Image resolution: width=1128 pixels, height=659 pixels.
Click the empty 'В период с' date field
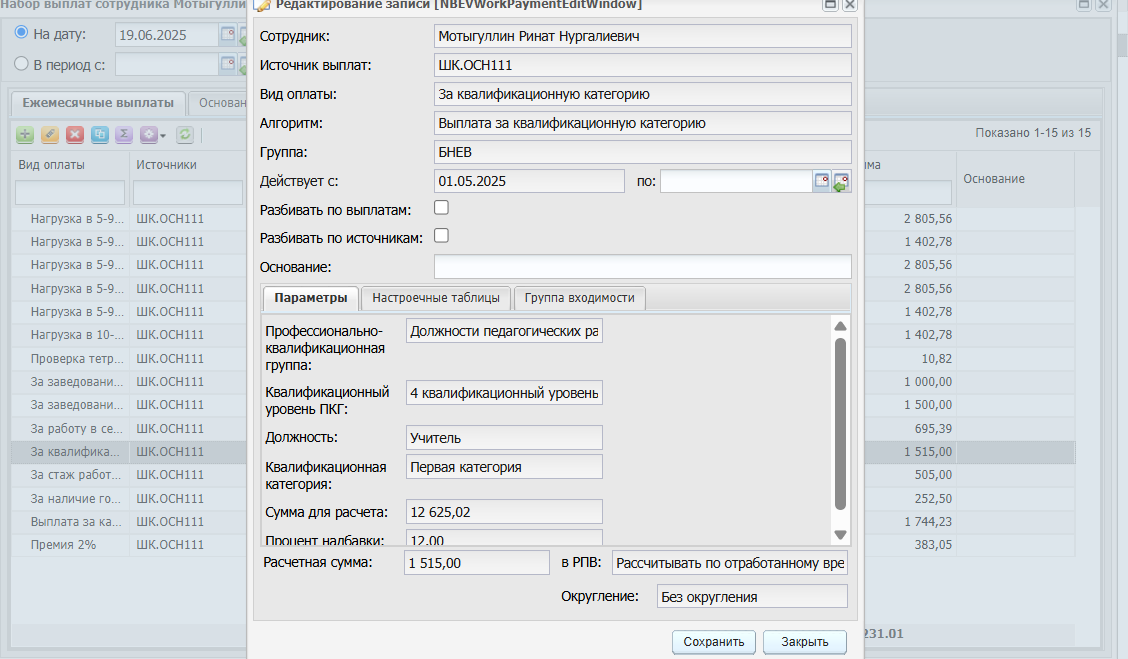166,64
